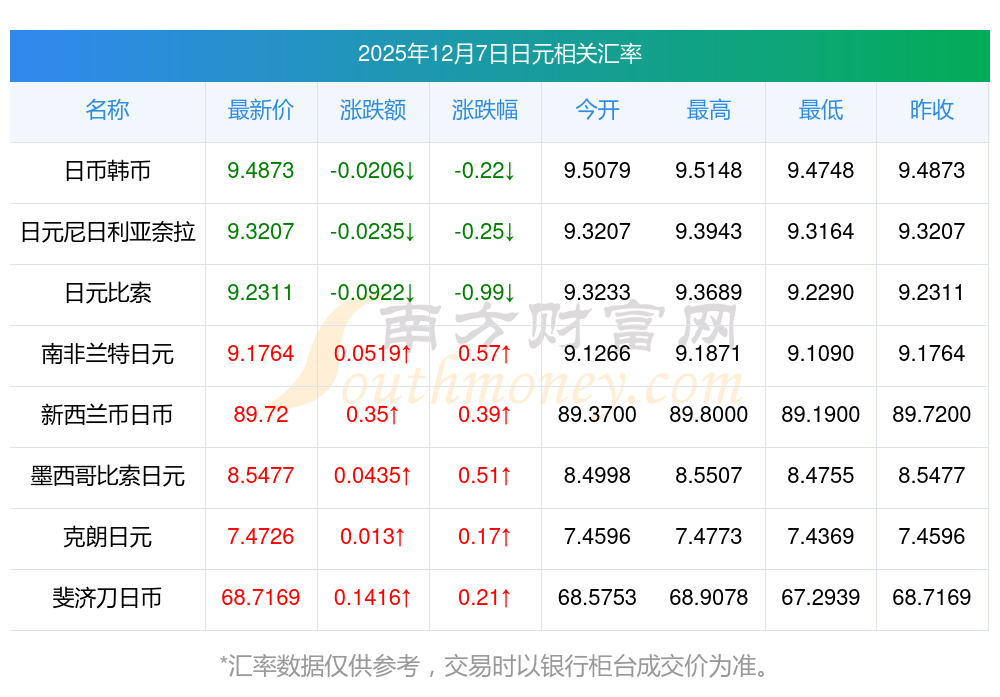This screenshot has width=1000, height=697.
Task: Open the 新西兰币日币 row name
Action: (107, 415)
